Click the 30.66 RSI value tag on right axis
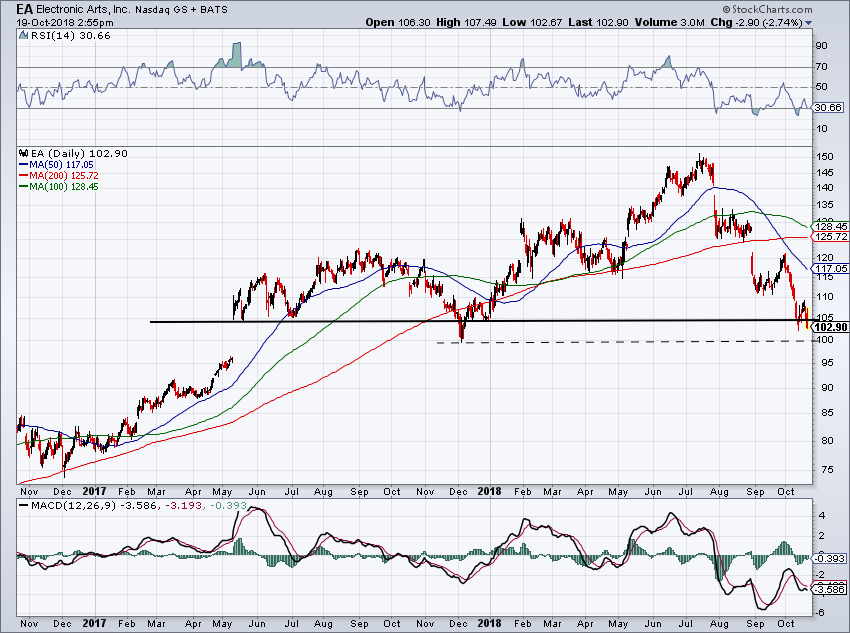 coord(828,107)
